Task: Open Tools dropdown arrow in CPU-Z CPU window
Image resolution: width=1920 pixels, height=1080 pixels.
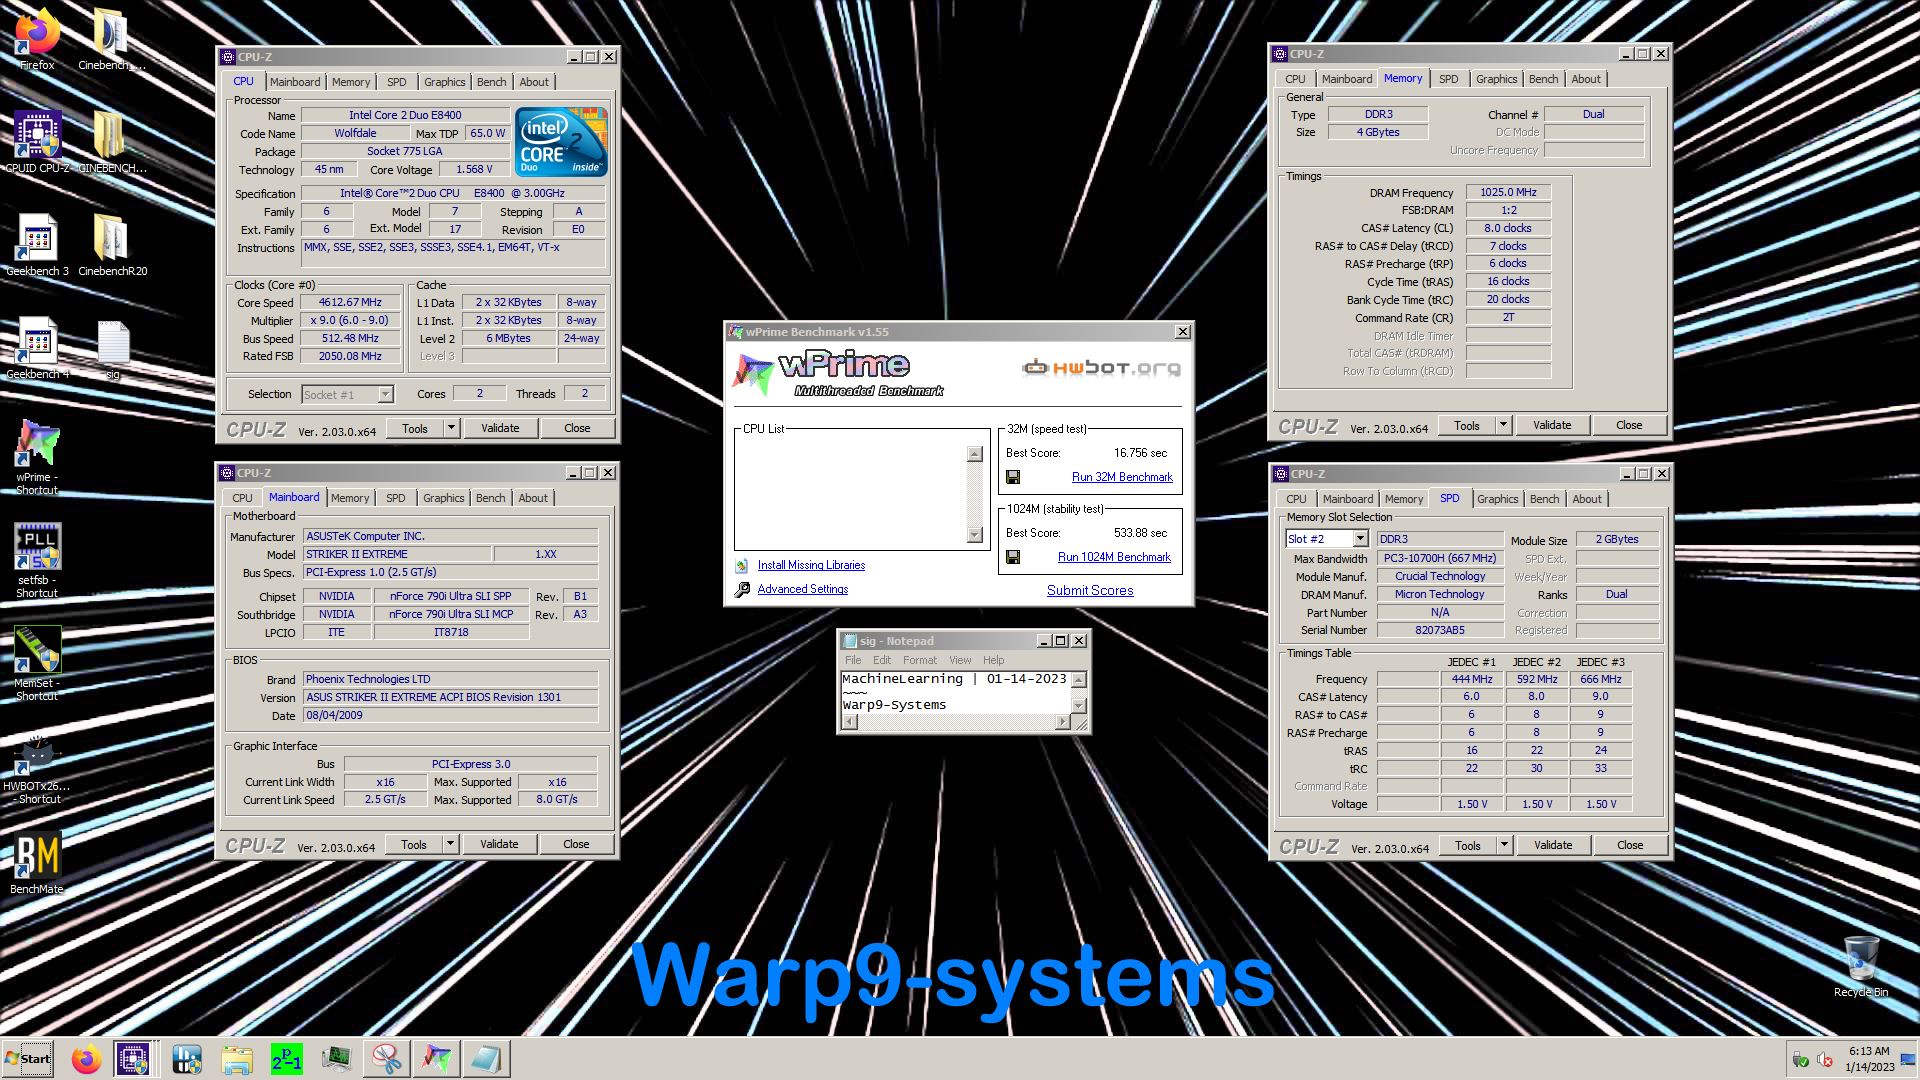Action: 451,428
